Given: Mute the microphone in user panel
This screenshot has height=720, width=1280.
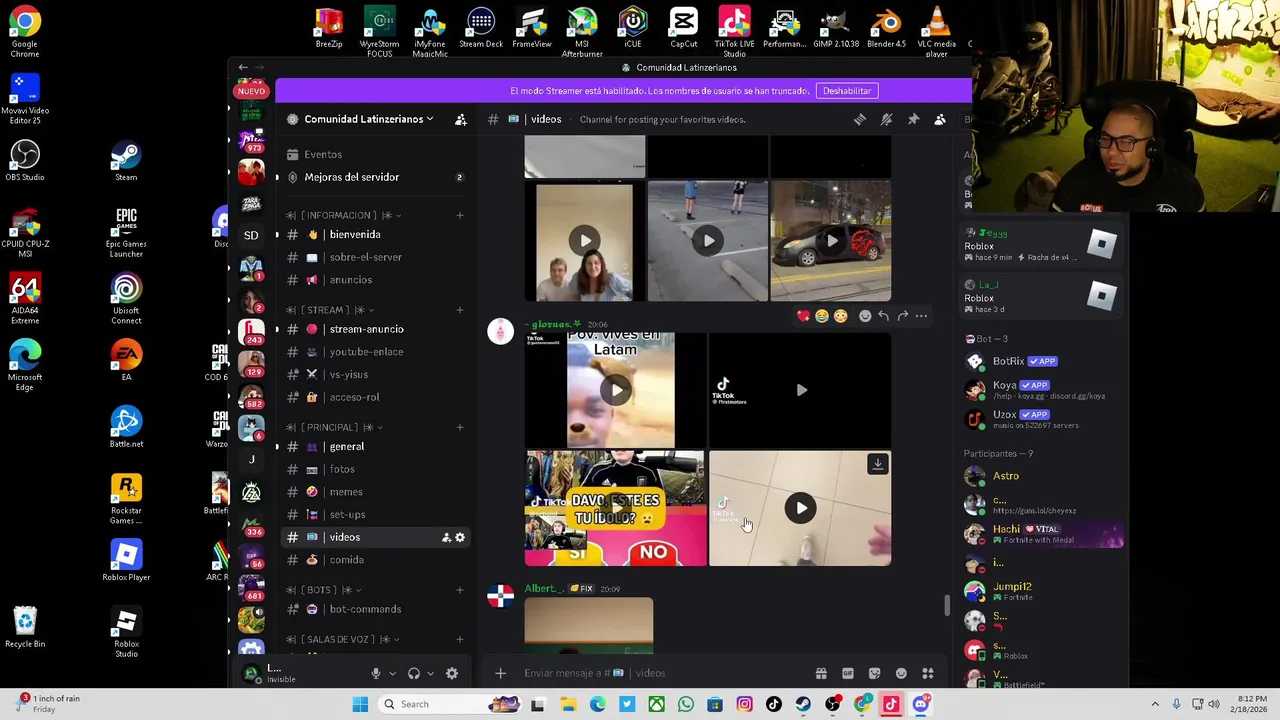Looking at the screenshot, I should point(376,674).
